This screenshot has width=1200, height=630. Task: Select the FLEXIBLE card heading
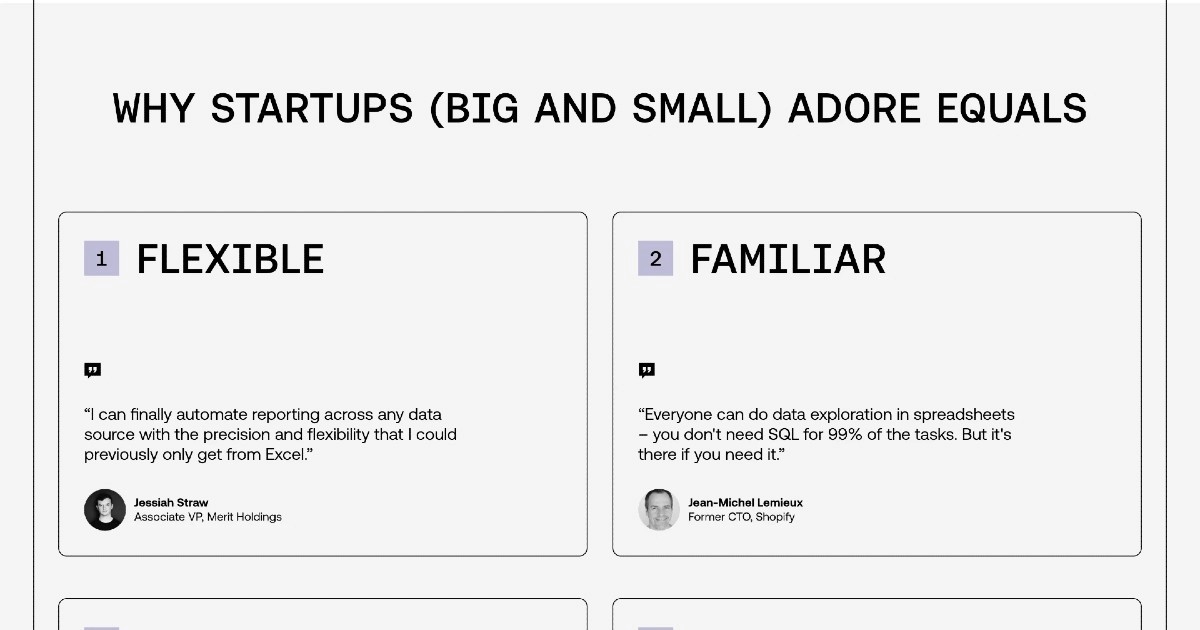[230, 259]
